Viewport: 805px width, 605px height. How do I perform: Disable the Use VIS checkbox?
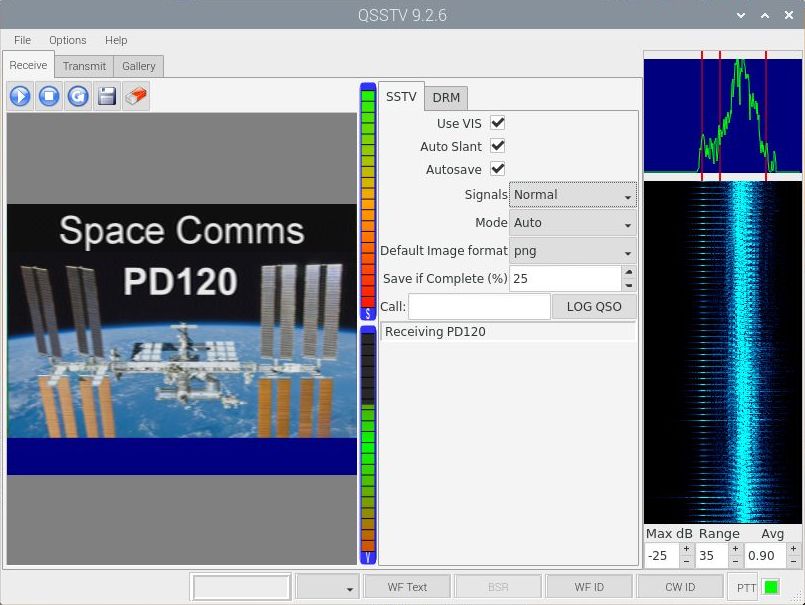pos(497,123)
